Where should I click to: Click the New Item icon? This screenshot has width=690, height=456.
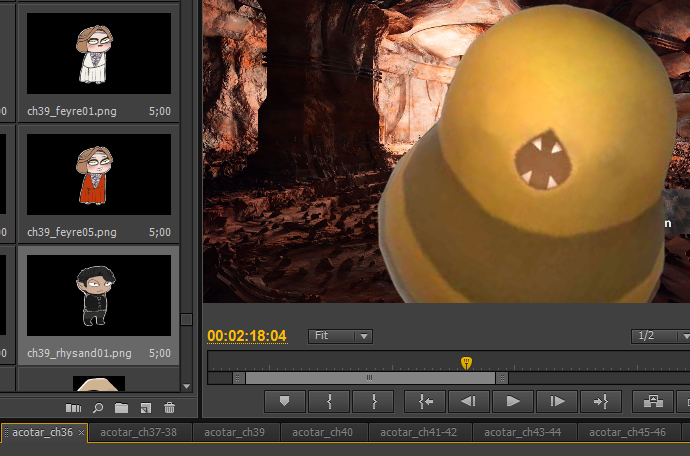click(x=146, y=408)
